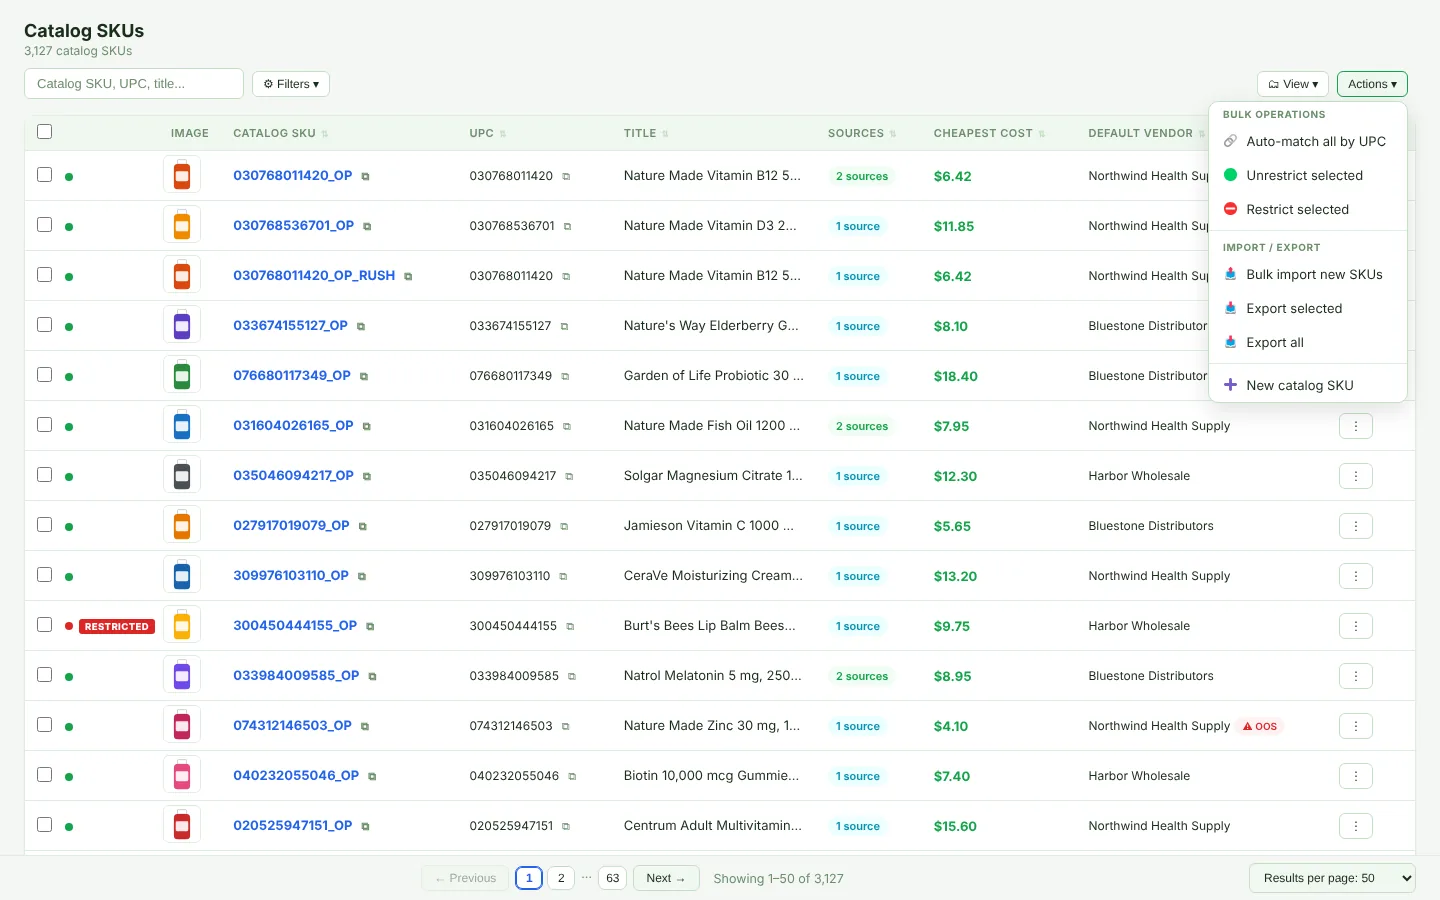Expand the View dropdown
Screen dimensions: 1440x900
tap(1293, 84)
